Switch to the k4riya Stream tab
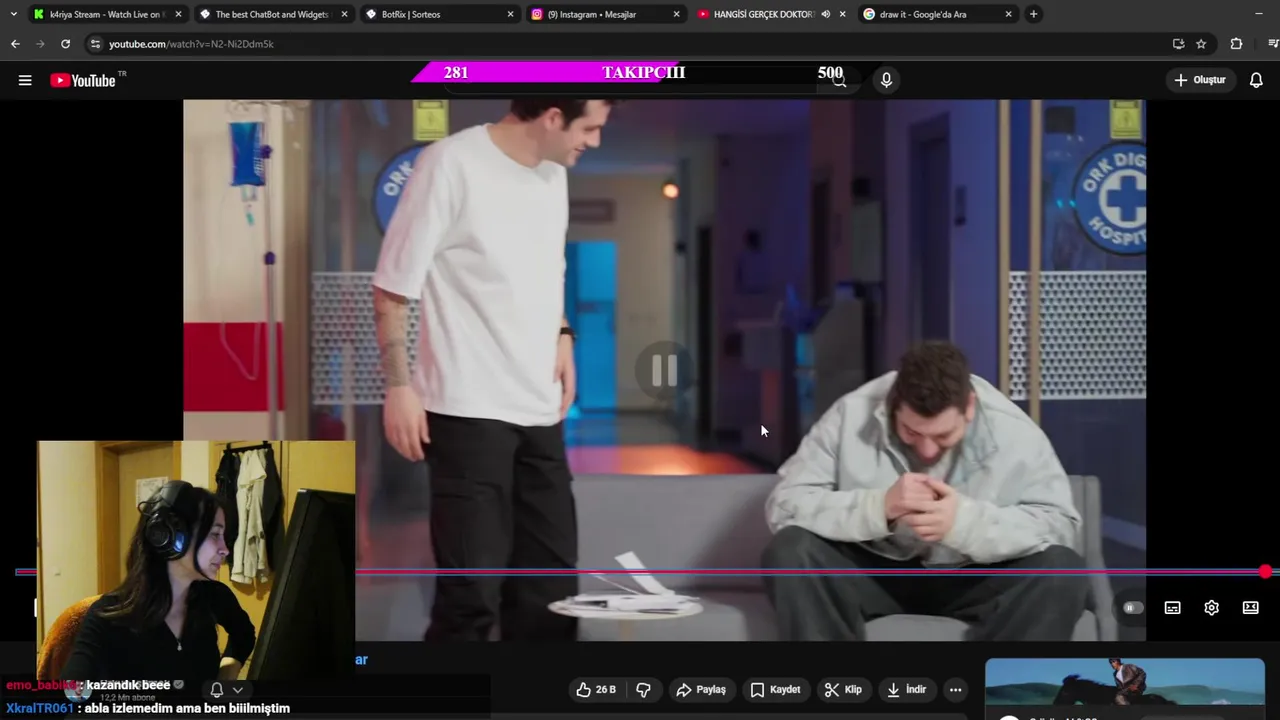The width and height of the screenshot is (1280, 720). click(107, 14)
